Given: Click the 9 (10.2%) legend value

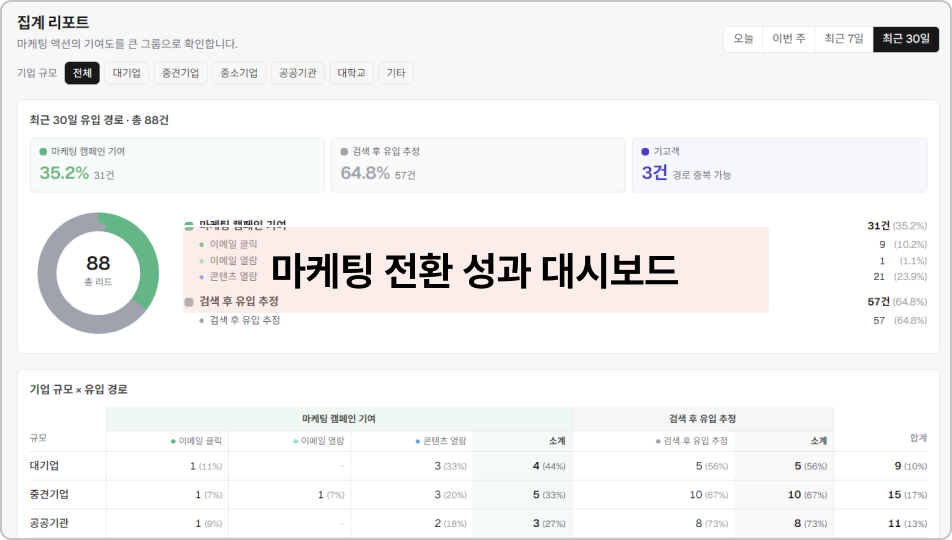Looking at the screenshot, I should [903, 244].
